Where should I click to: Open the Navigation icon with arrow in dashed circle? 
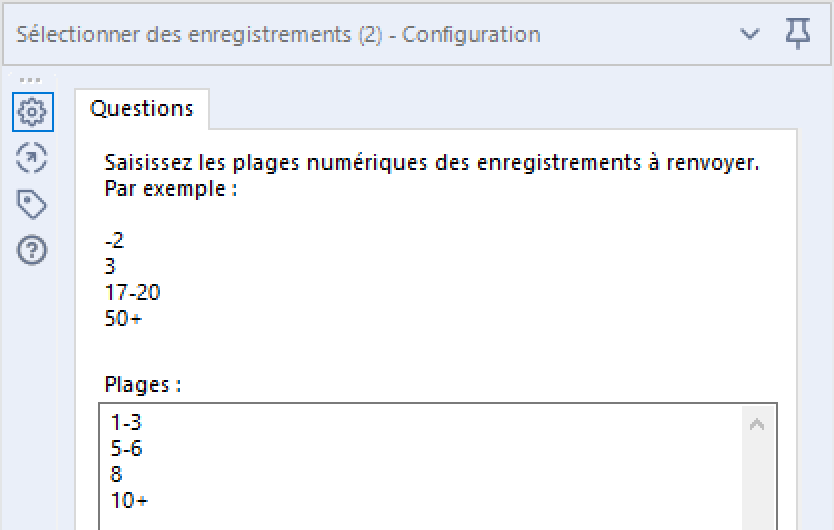(x=32, y=158)
